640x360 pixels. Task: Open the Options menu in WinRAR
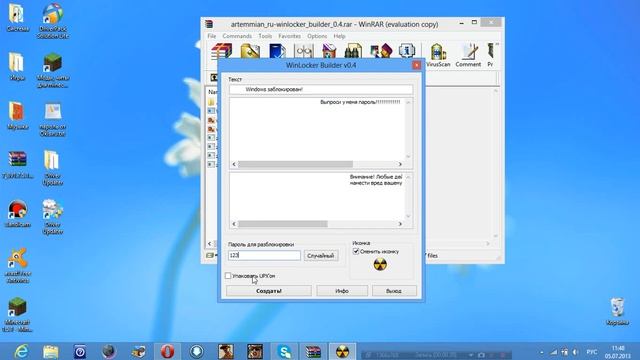[317, 36]
